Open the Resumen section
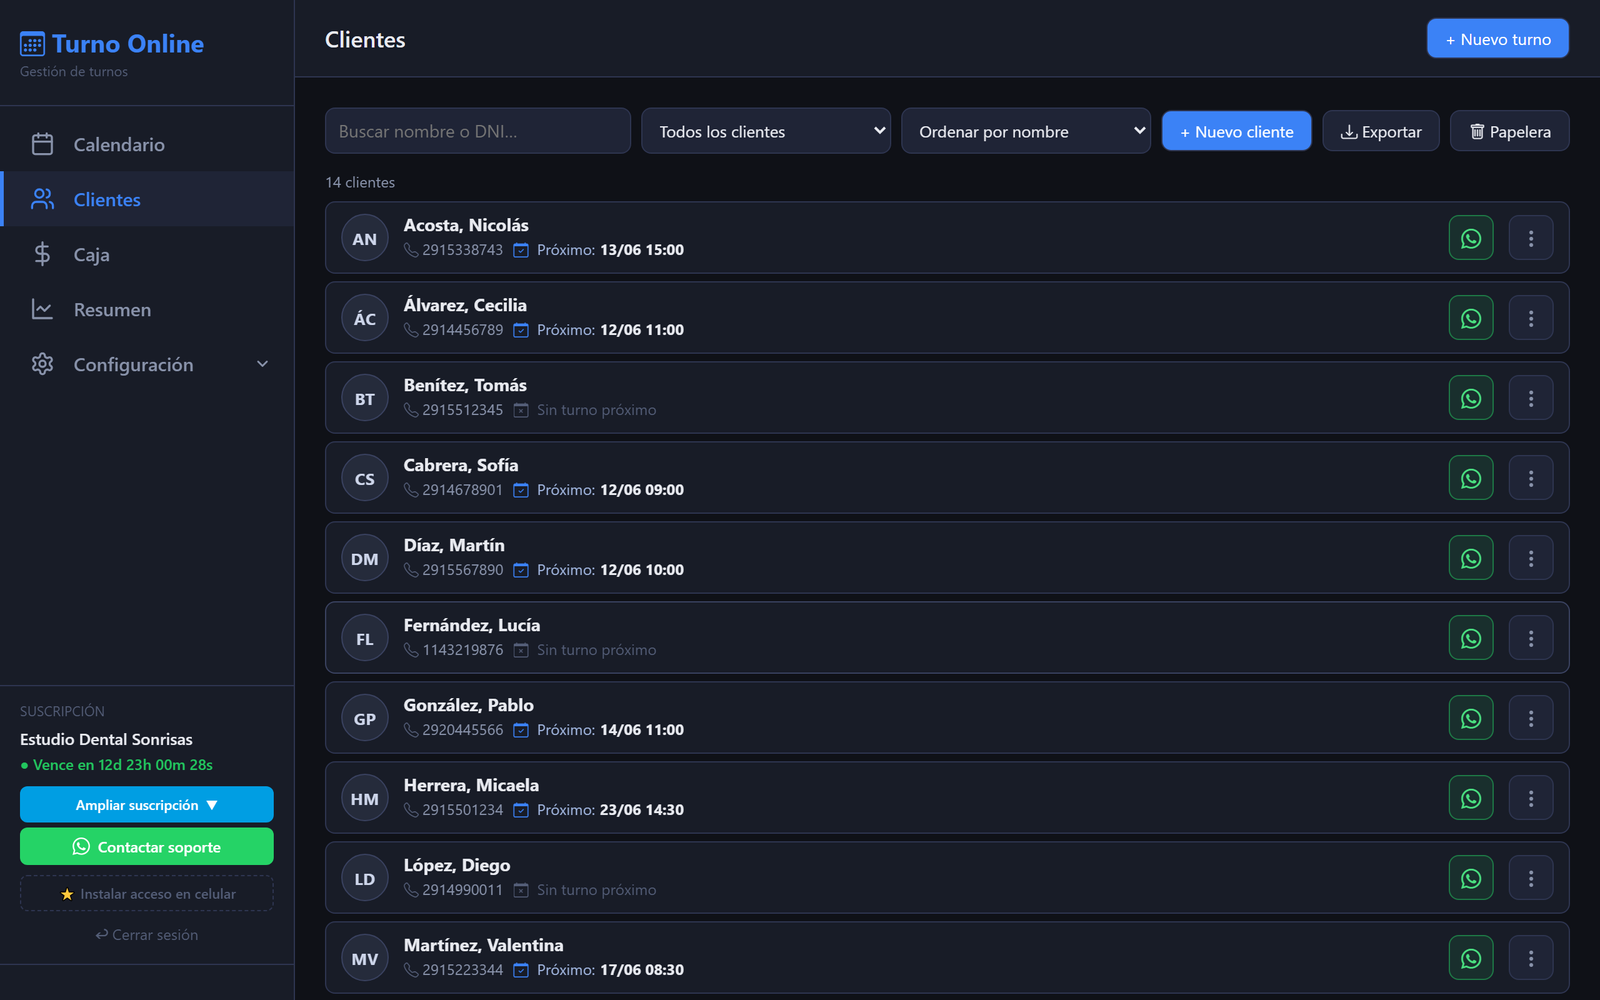This screenshot has width=1600, height=1000. tap(148, 309)
